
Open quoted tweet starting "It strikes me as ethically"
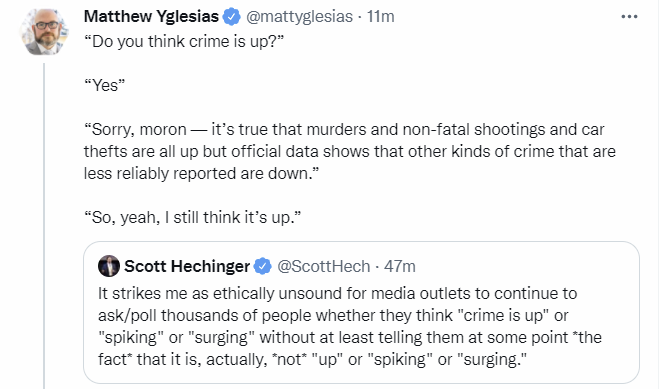[x=361, y=312]
